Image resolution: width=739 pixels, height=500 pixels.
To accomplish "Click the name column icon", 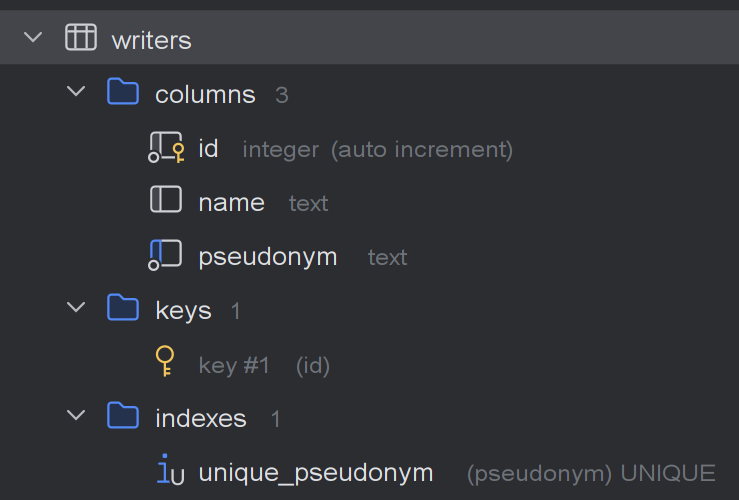I will pyautogui.click(x=166, y=199).
